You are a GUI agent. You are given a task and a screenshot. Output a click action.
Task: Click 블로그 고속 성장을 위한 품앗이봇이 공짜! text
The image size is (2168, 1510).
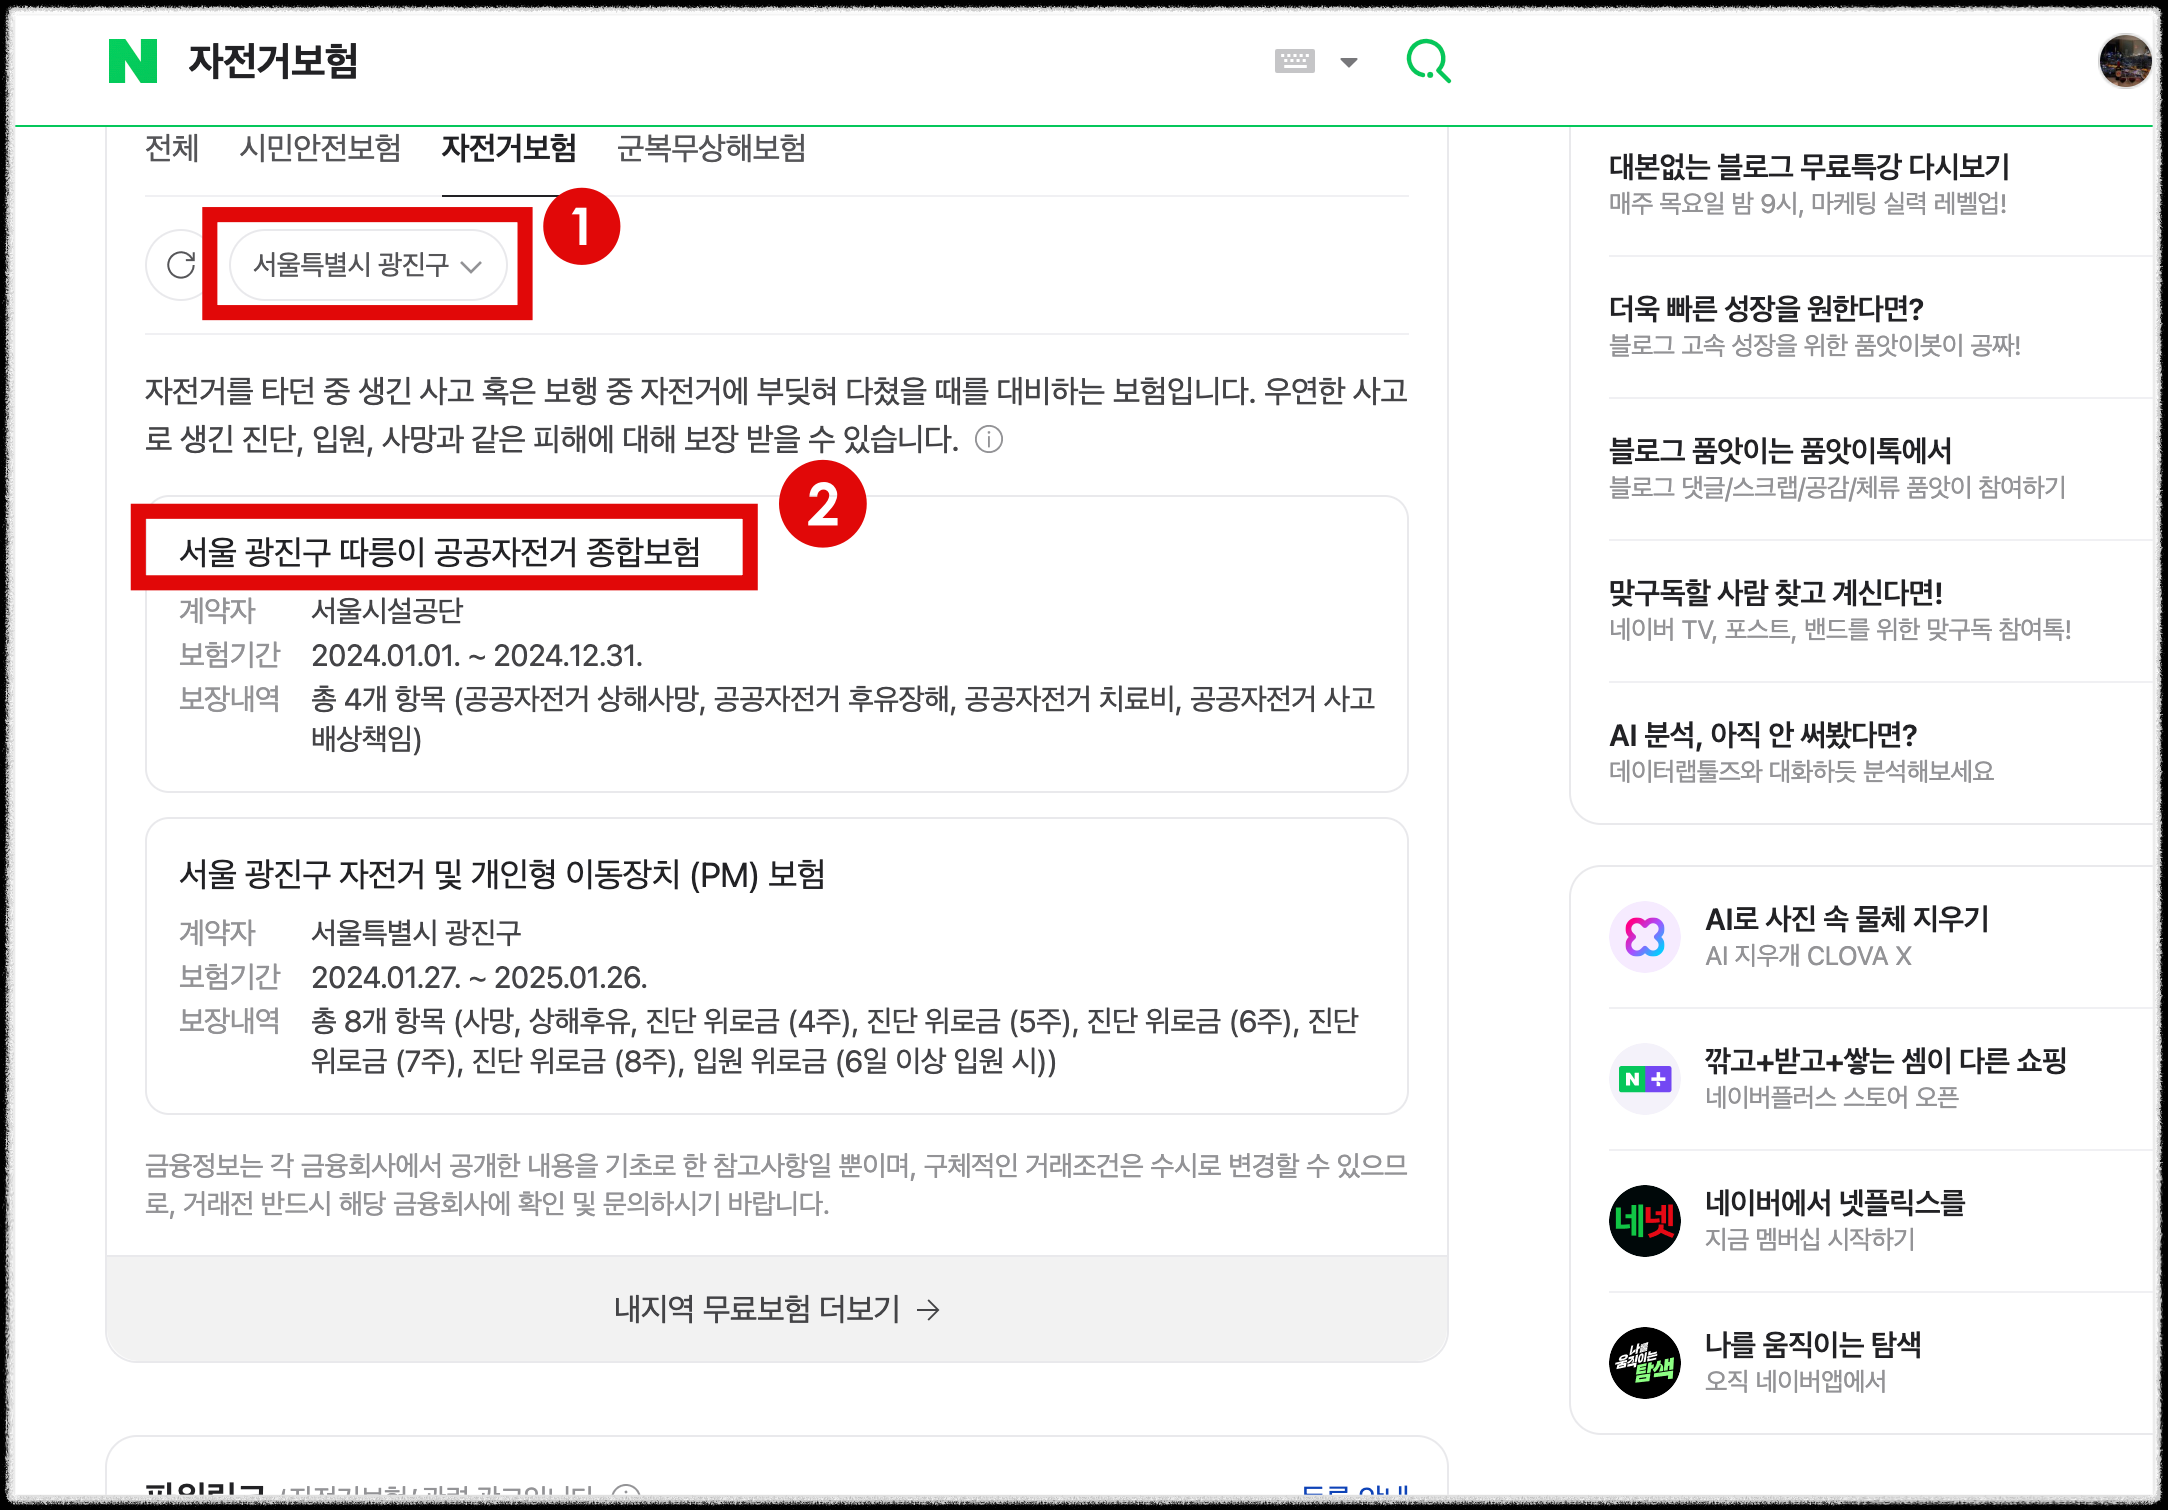[1814, 345]
